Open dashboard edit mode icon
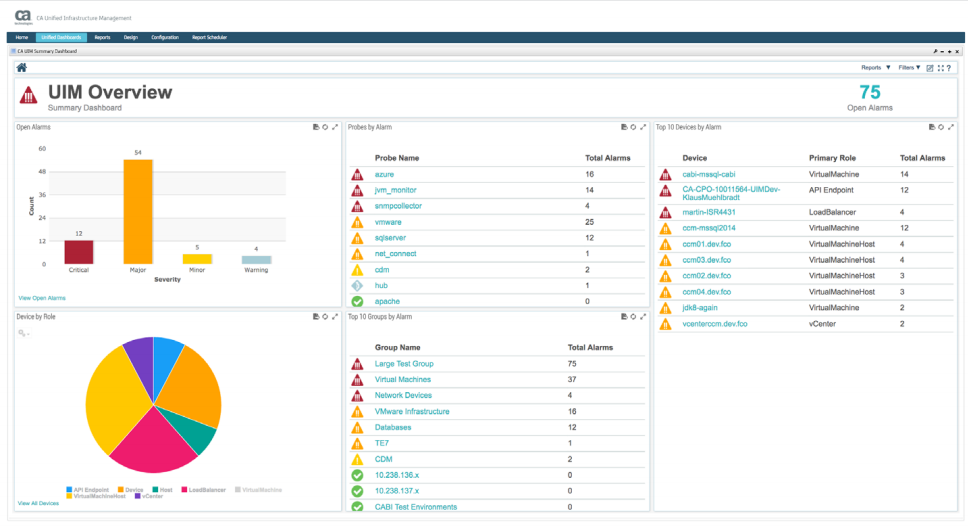The width and height of the screenshot is (968, 526). [x=930, y=68]
